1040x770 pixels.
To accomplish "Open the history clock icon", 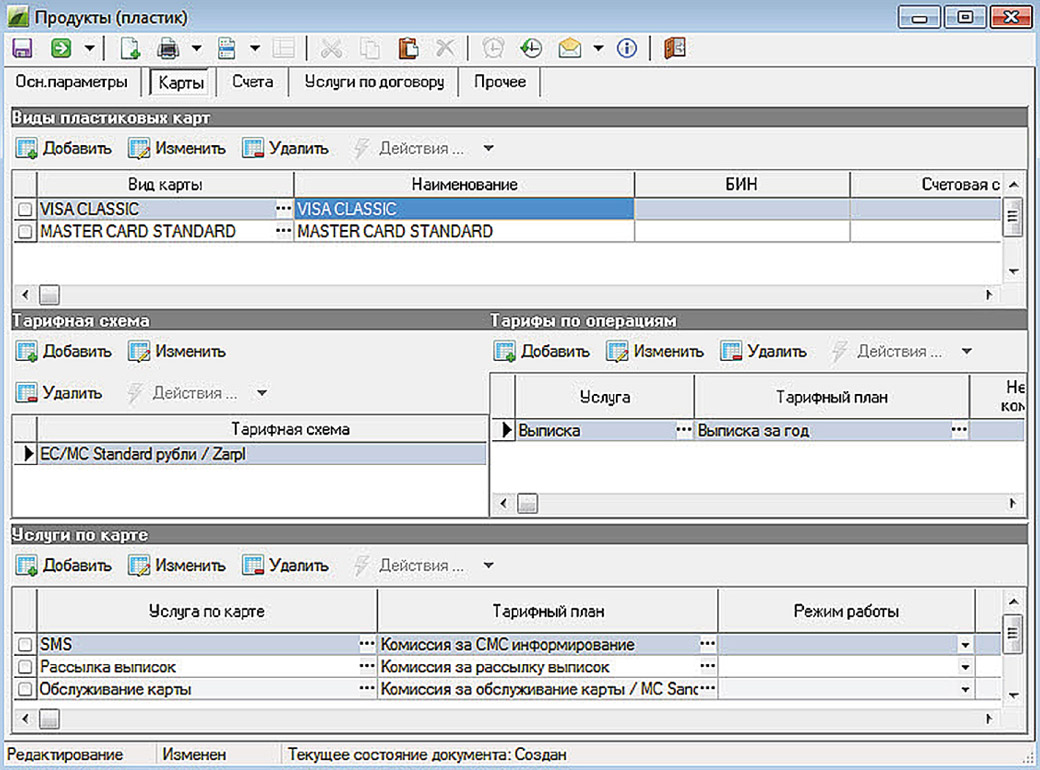I will click(531, 48).
